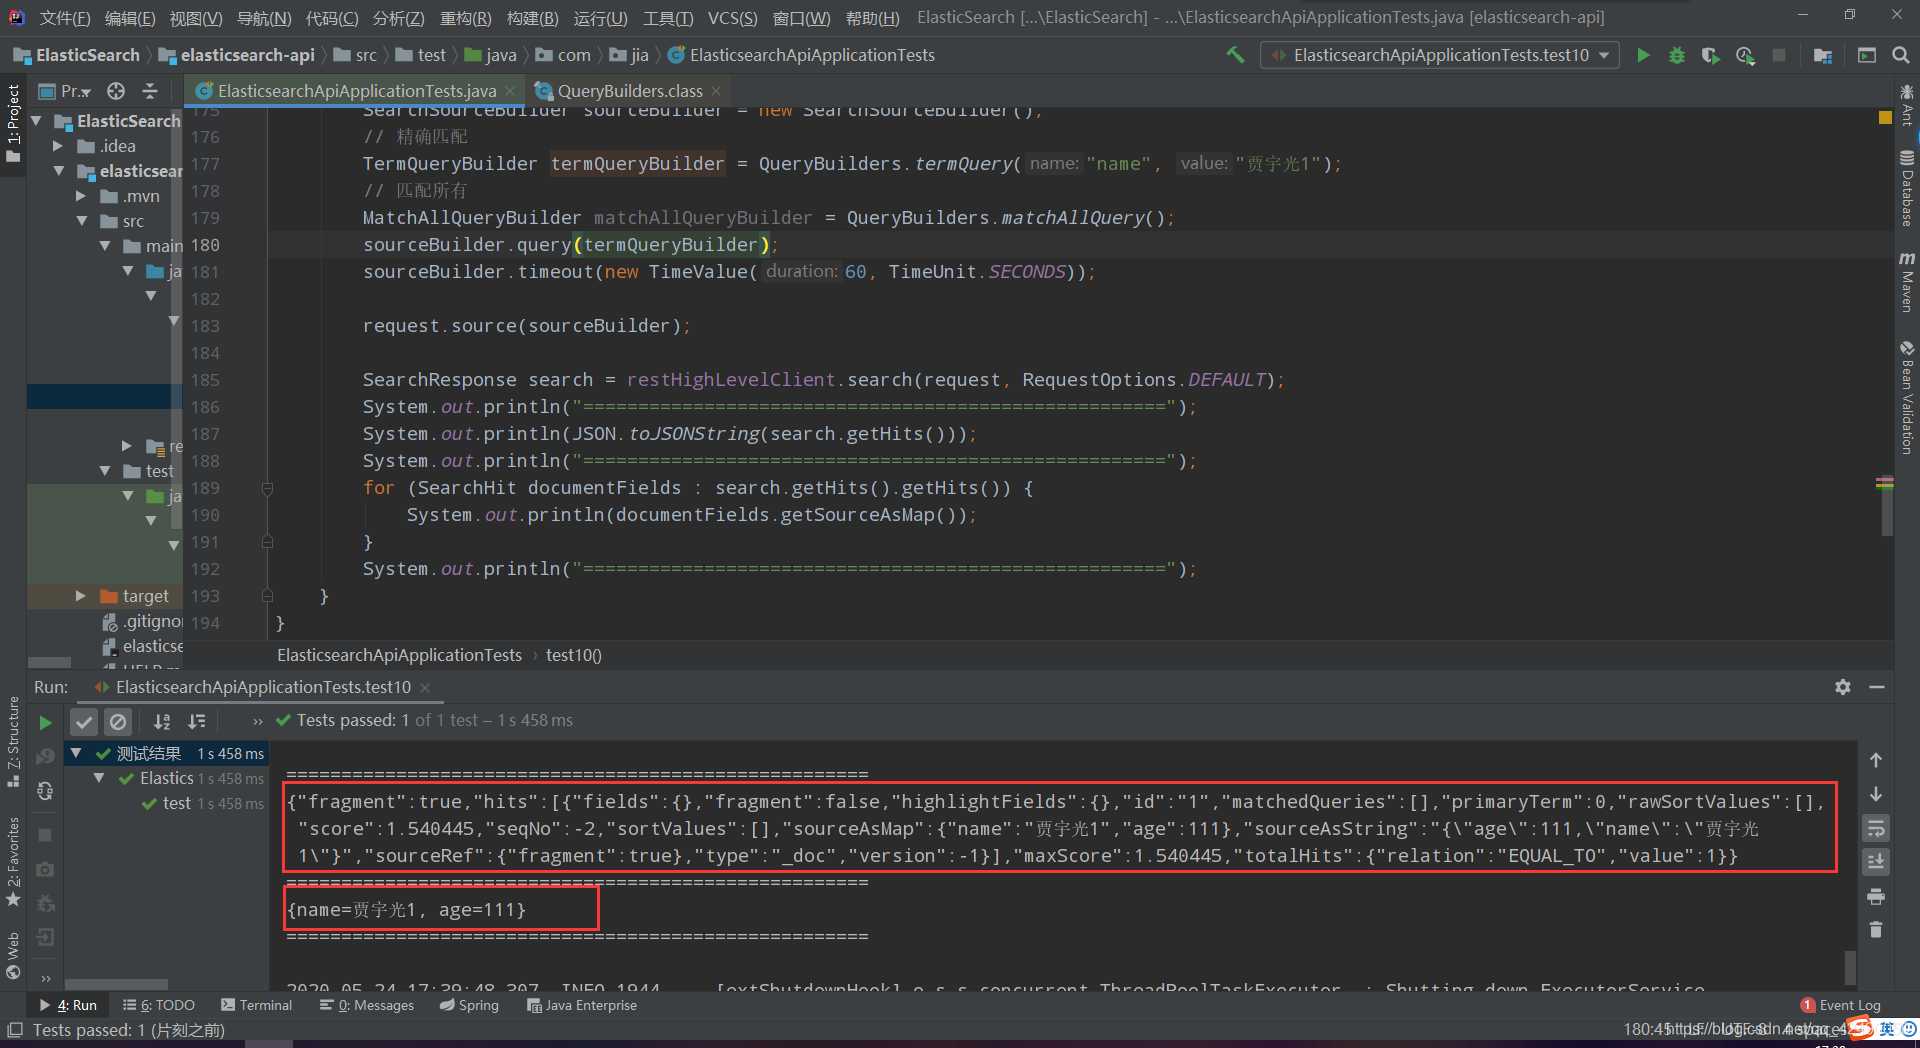Viewport: 1920px width, 1048px height.
Task: Toggle the Database tool window stripe
Action: (x=1907, y=188)
